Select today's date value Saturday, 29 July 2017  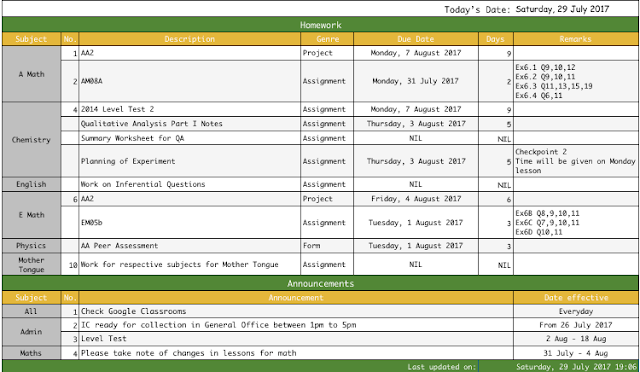click(x=562, y=9)
